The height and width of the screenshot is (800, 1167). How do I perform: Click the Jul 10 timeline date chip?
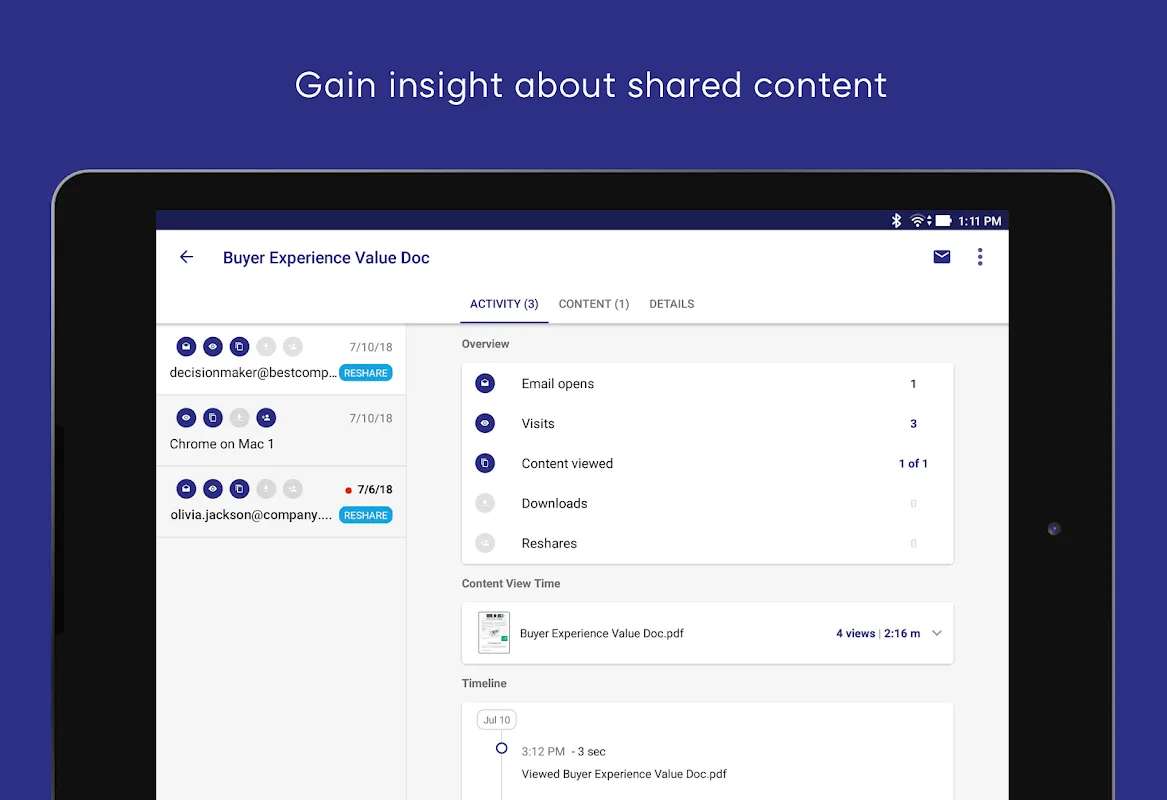click(x=496, y=720)
